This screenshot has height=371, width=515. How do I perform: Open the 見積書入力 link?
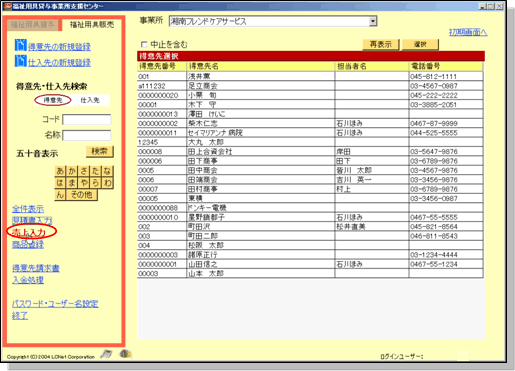point(32,220)
